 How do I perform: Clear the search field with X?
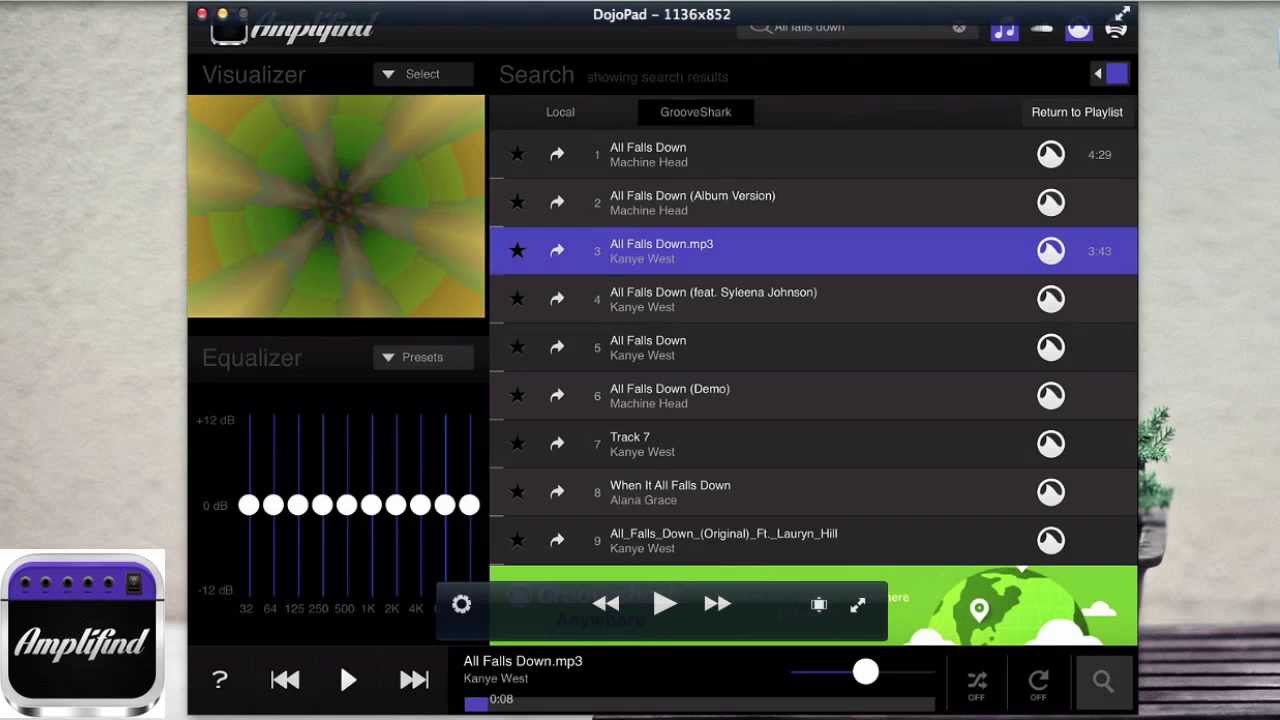pyautogui.click(x=959, y=28)
